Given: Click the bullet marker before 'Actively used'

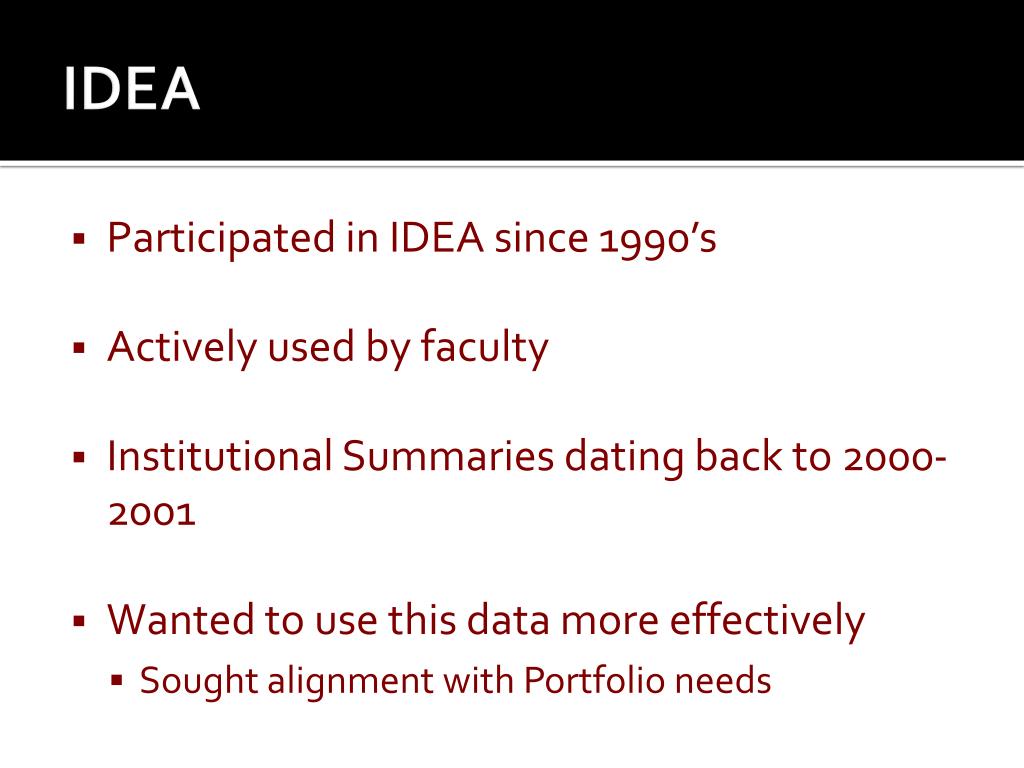Looking at the screenshot, I should pos(80,347).
